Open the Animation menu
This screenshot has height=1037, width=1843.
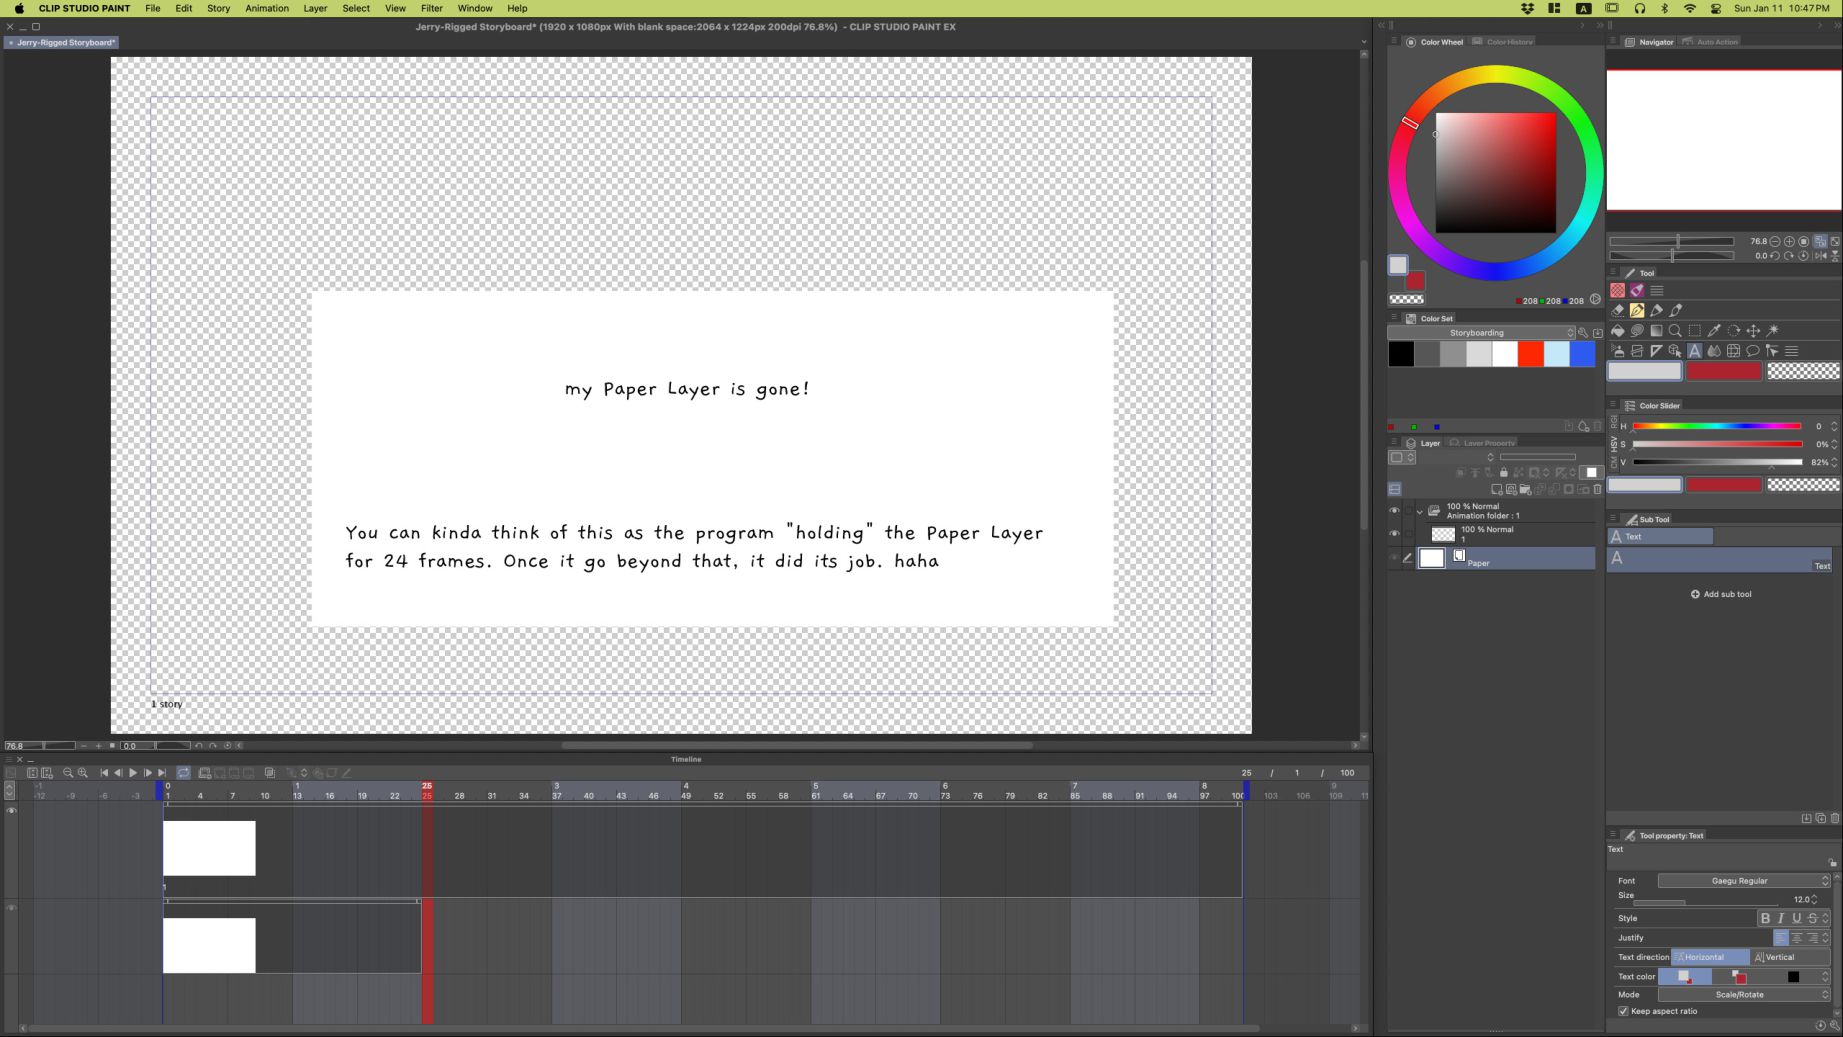pos(267,8)
